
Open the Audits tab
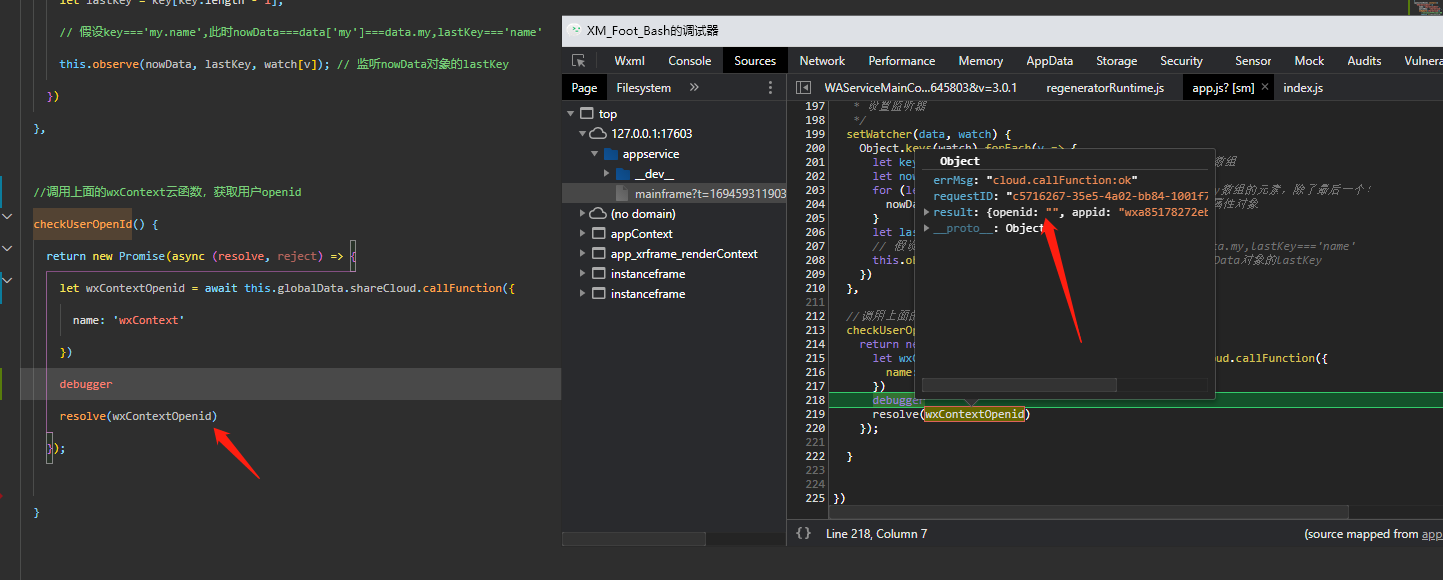pyautogui.click(x=1364, y=61)
